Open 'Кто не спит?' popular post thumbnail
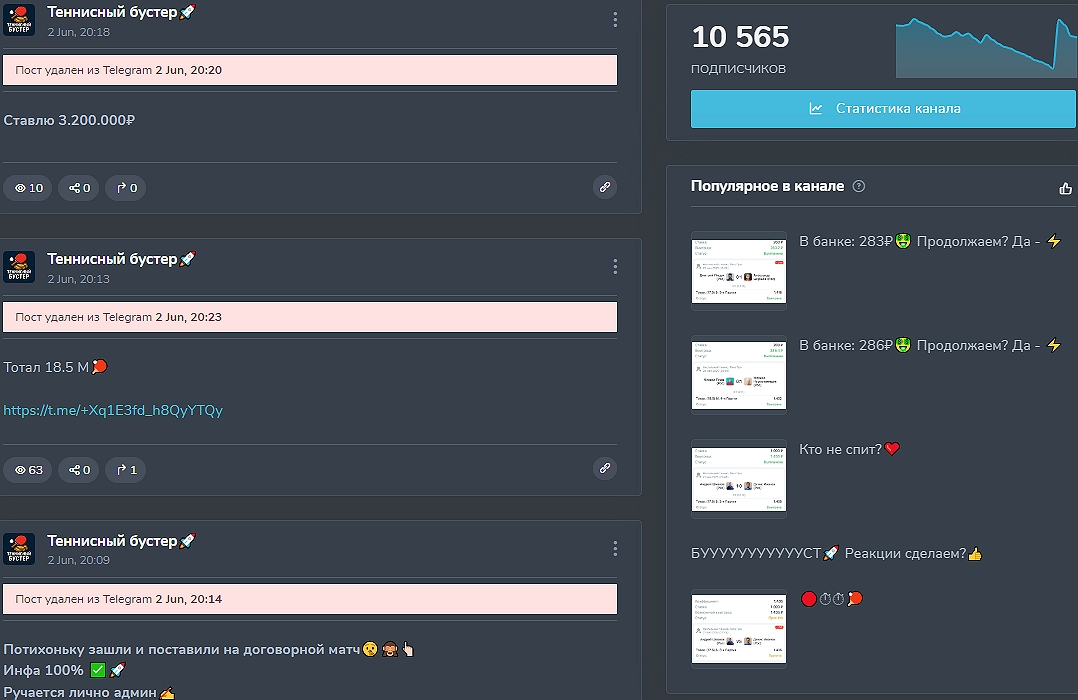This screenshot has width=1078, height=700. [739, 479]
